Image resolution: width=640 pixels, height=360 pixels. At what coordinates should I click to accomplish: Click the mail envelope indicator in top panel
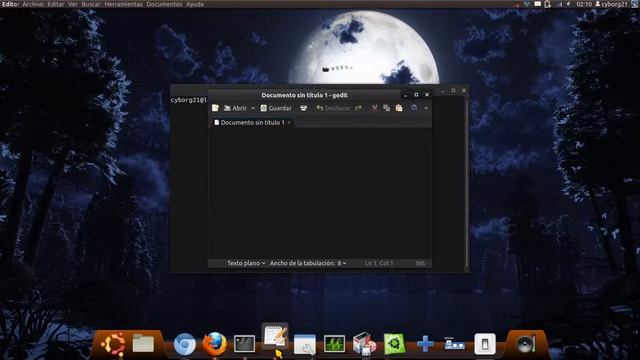click(x=538, y=4)
